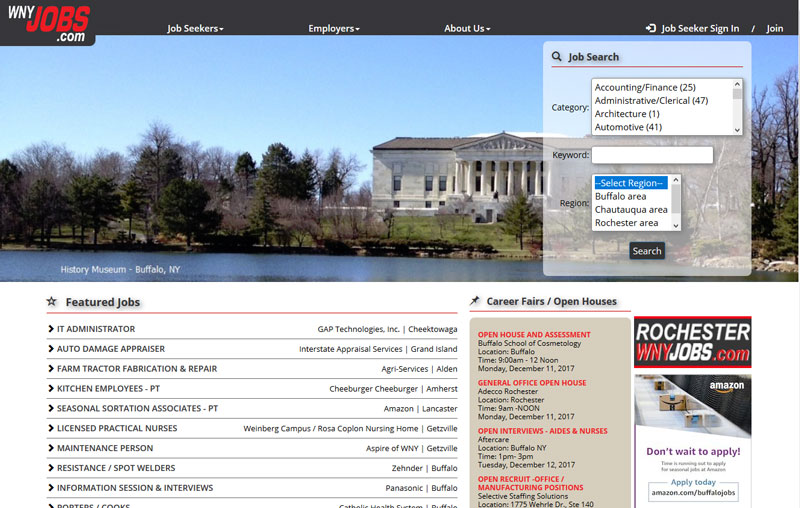Click chevron beside Auto Damage Appraiser
Image resolution: width=800 pixels, height=508 pixels.
51,349
